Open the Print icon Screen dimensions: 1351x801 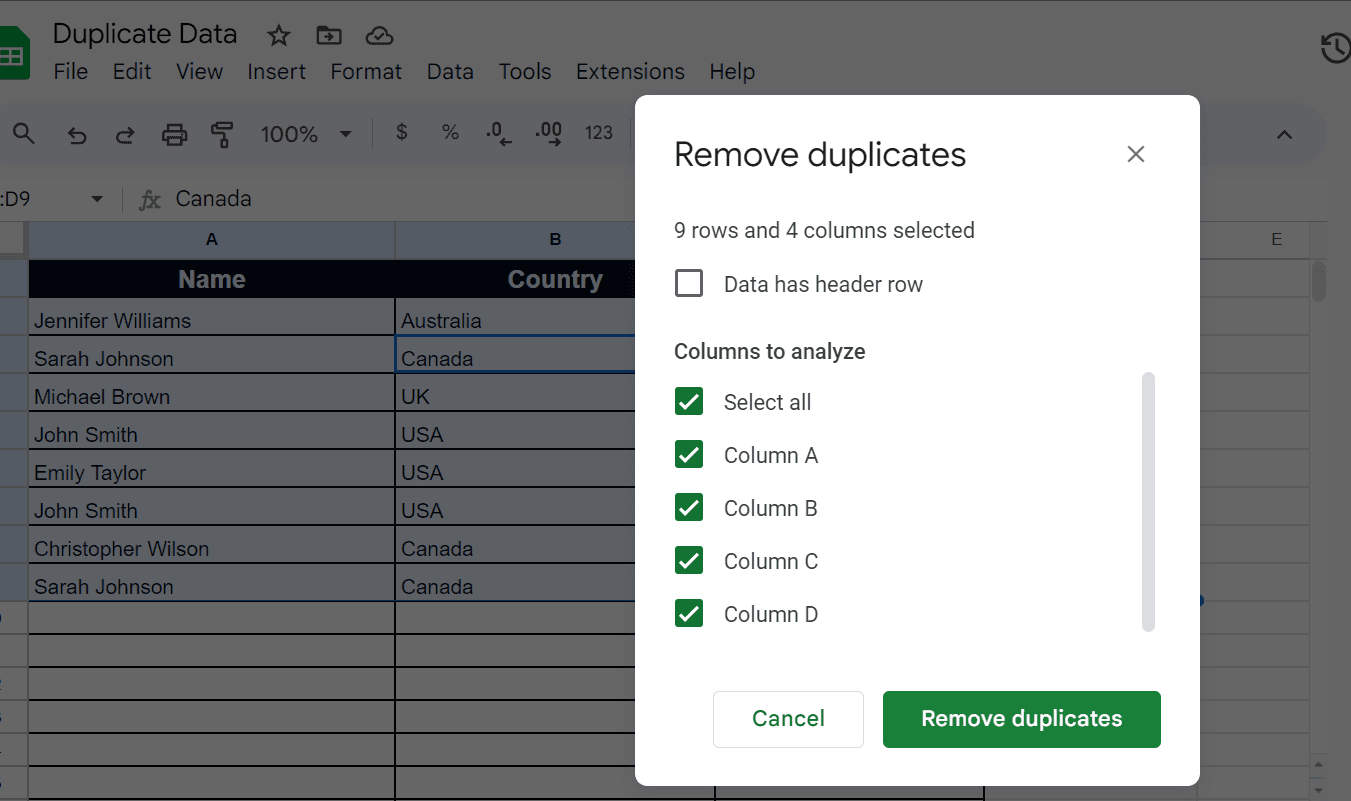(x=174, y=133)
